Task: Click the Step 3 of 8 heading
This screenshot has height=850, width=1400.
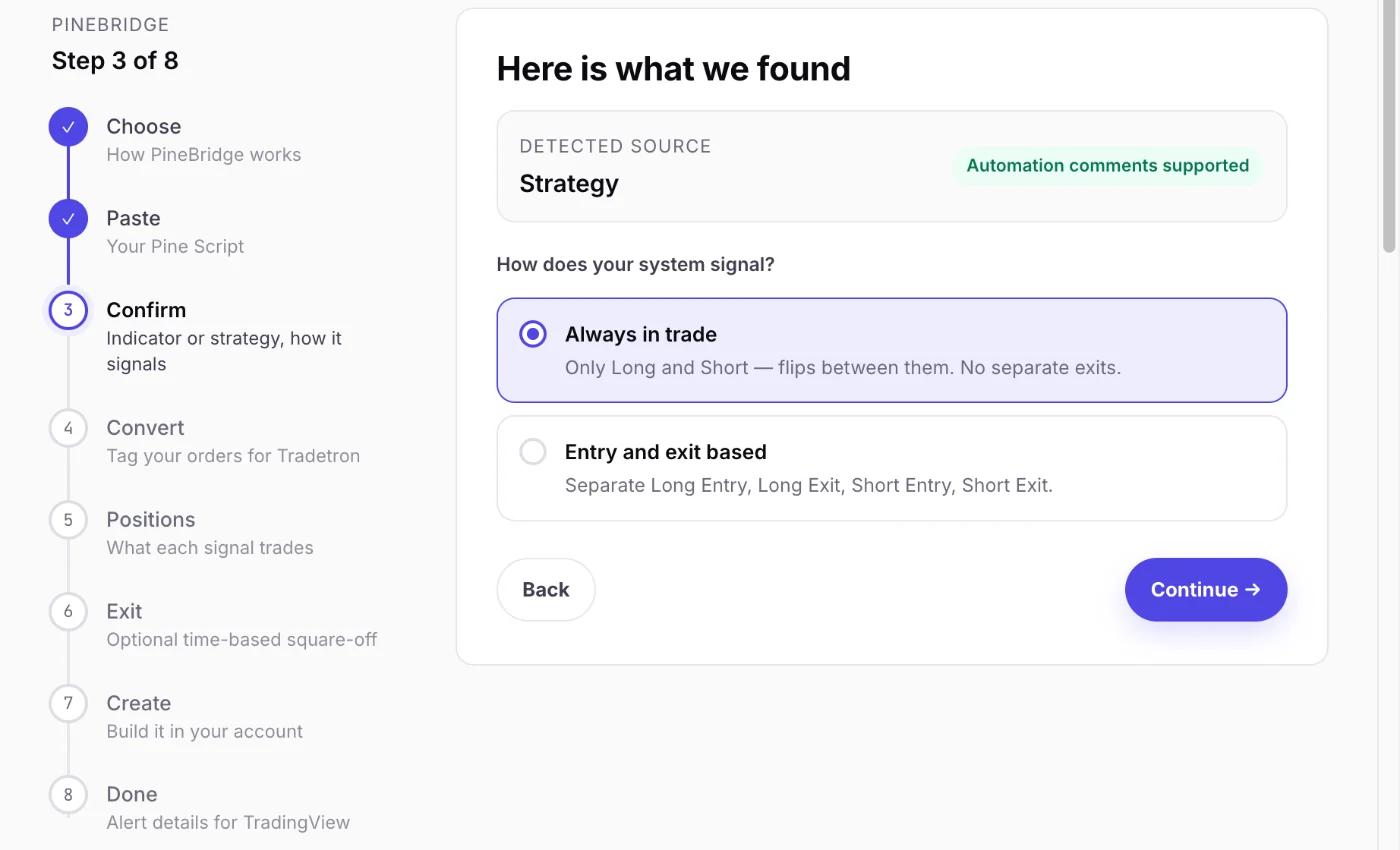Action: pyautogui.click(x=115, y=61)
